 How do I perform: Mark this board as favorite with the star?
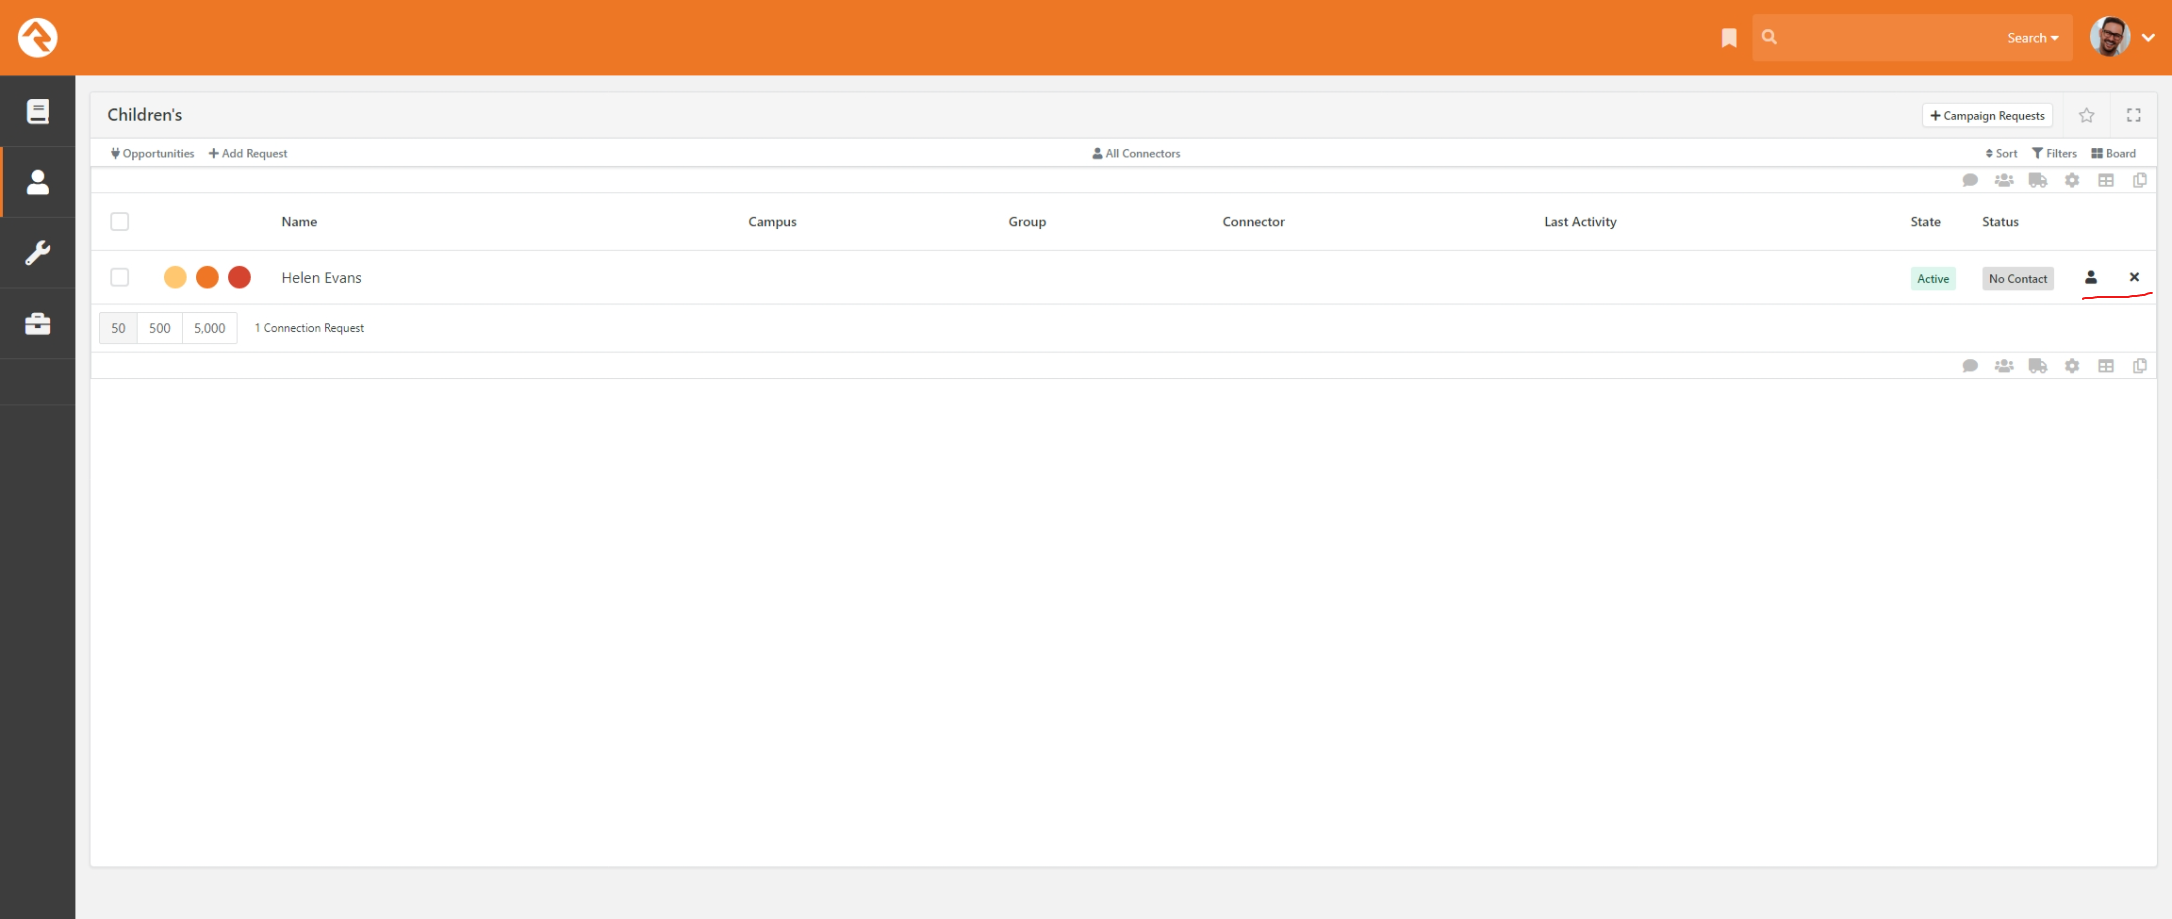(2086, 115)
